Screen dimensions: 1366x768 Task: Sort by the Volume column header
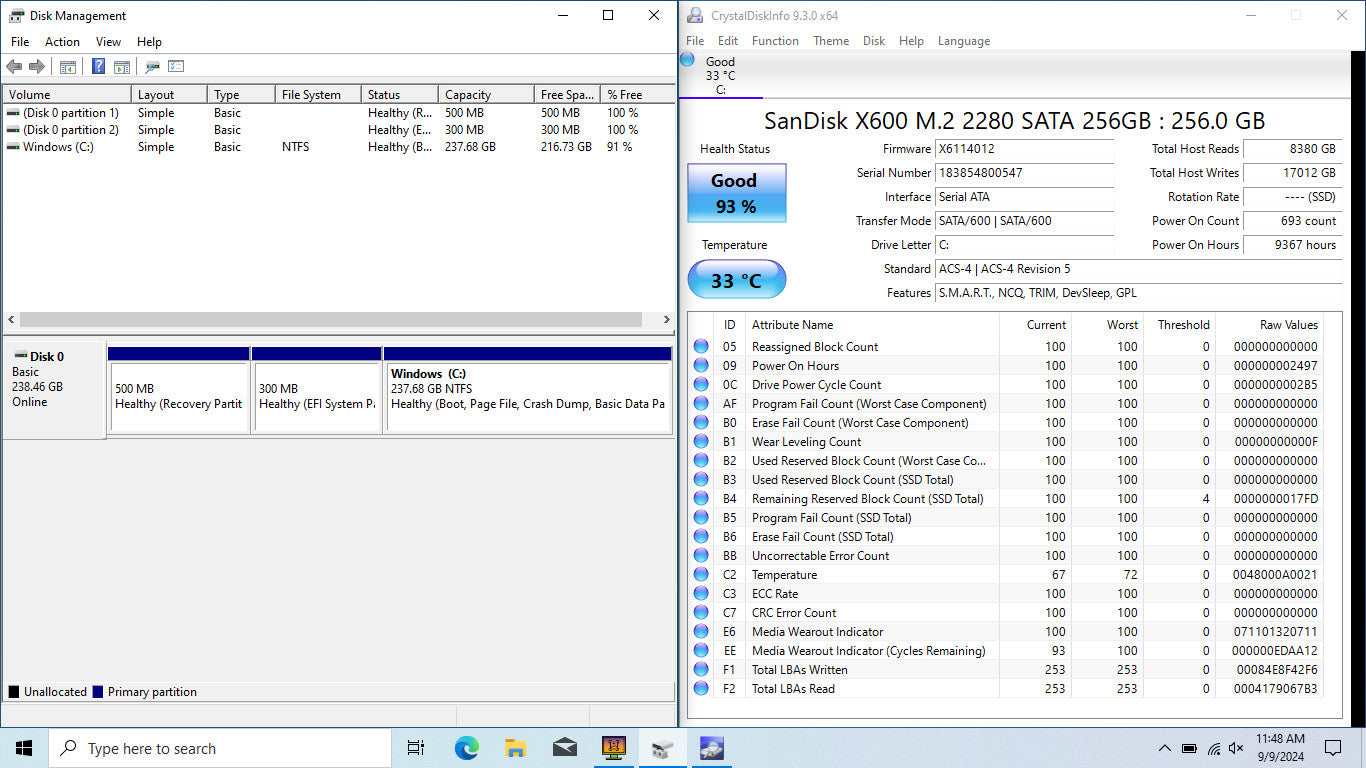[x=67, y=95]
